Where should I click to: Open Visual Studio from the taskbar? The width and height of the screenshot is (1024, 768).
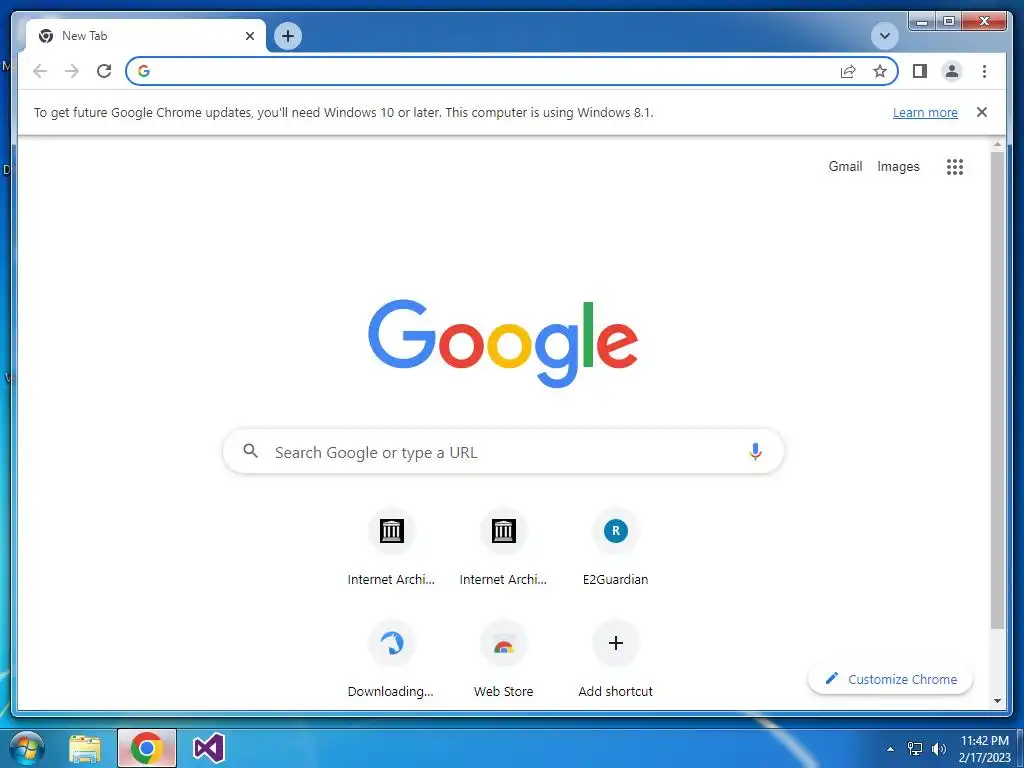209,748
